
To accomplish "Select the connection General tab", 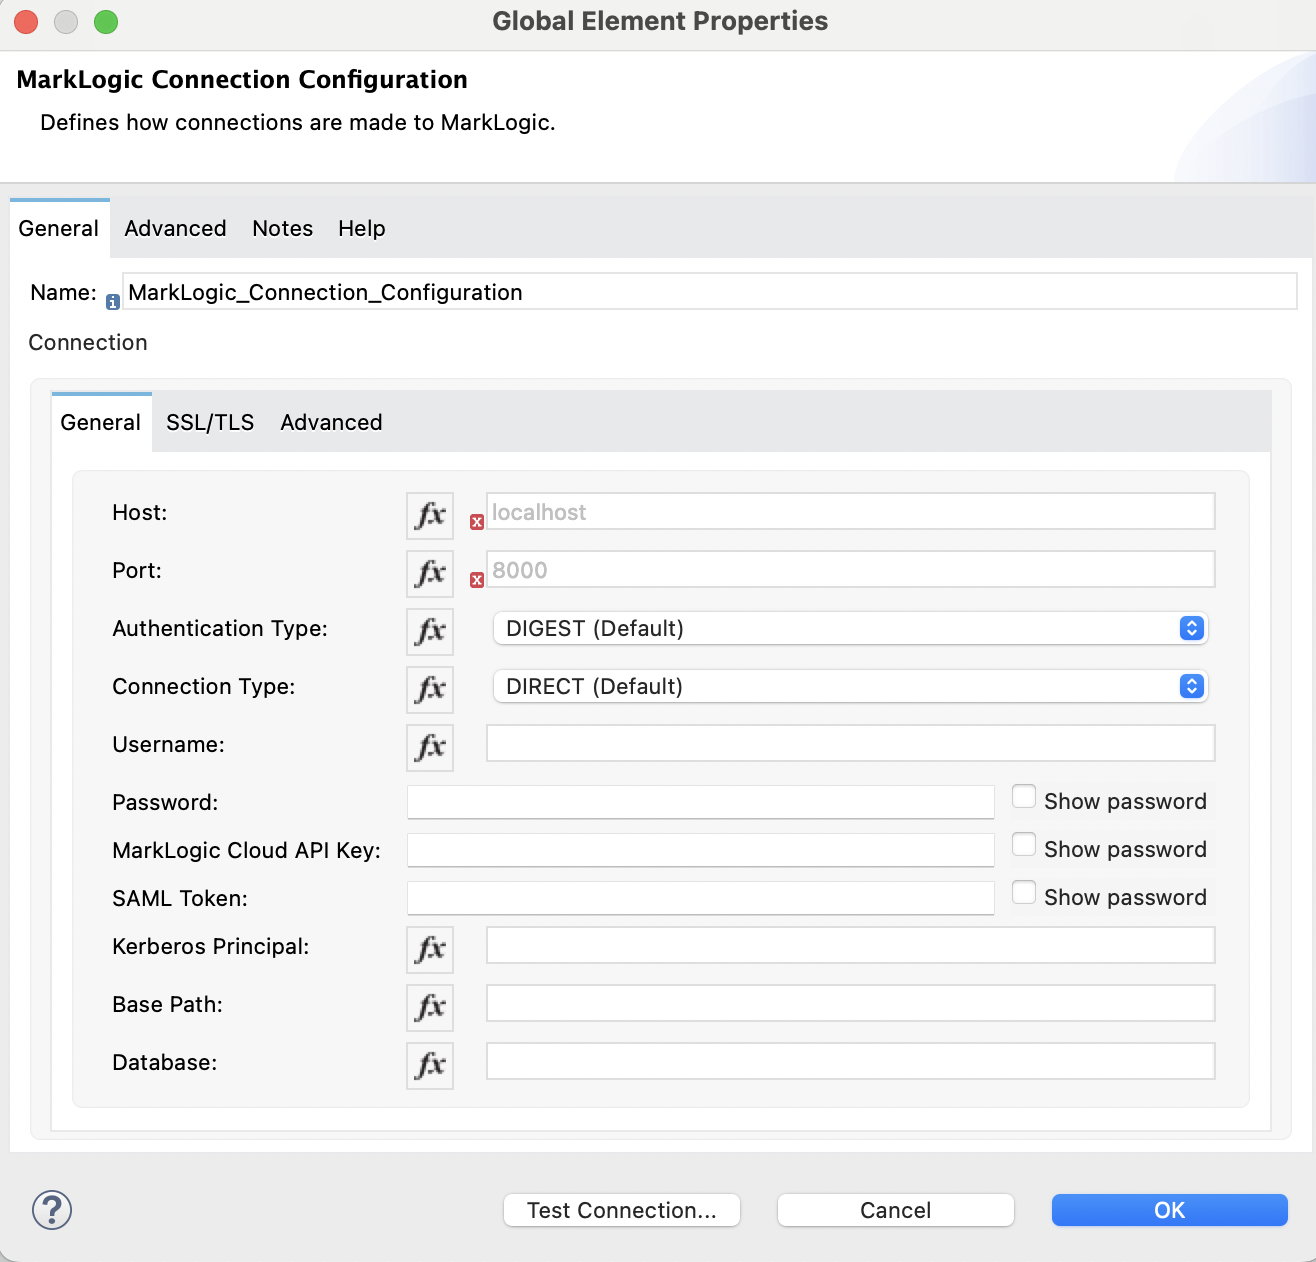I will (101, 423).
